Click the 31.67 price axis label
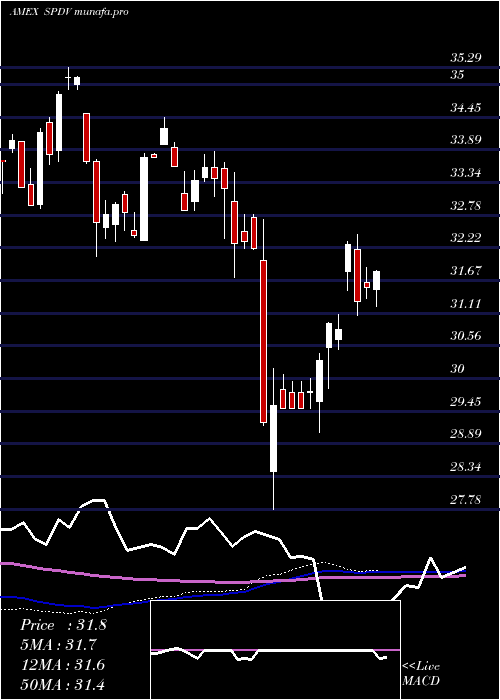 coord(466,271)
